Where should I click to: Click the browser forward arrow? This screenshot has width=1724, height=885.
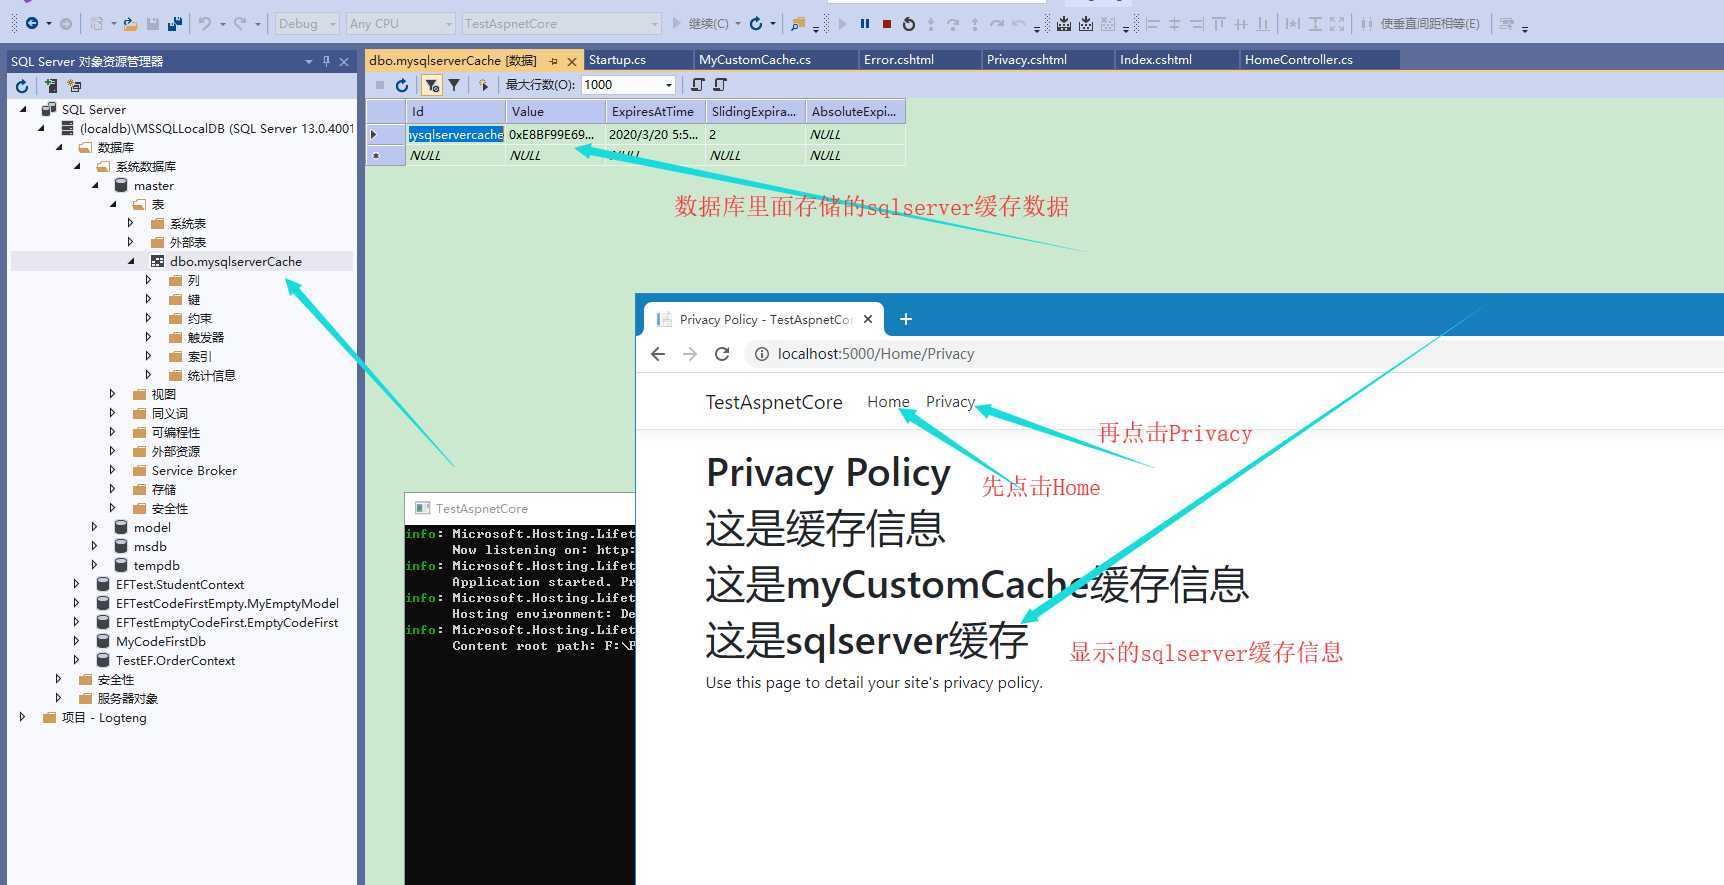coord(690,354)
